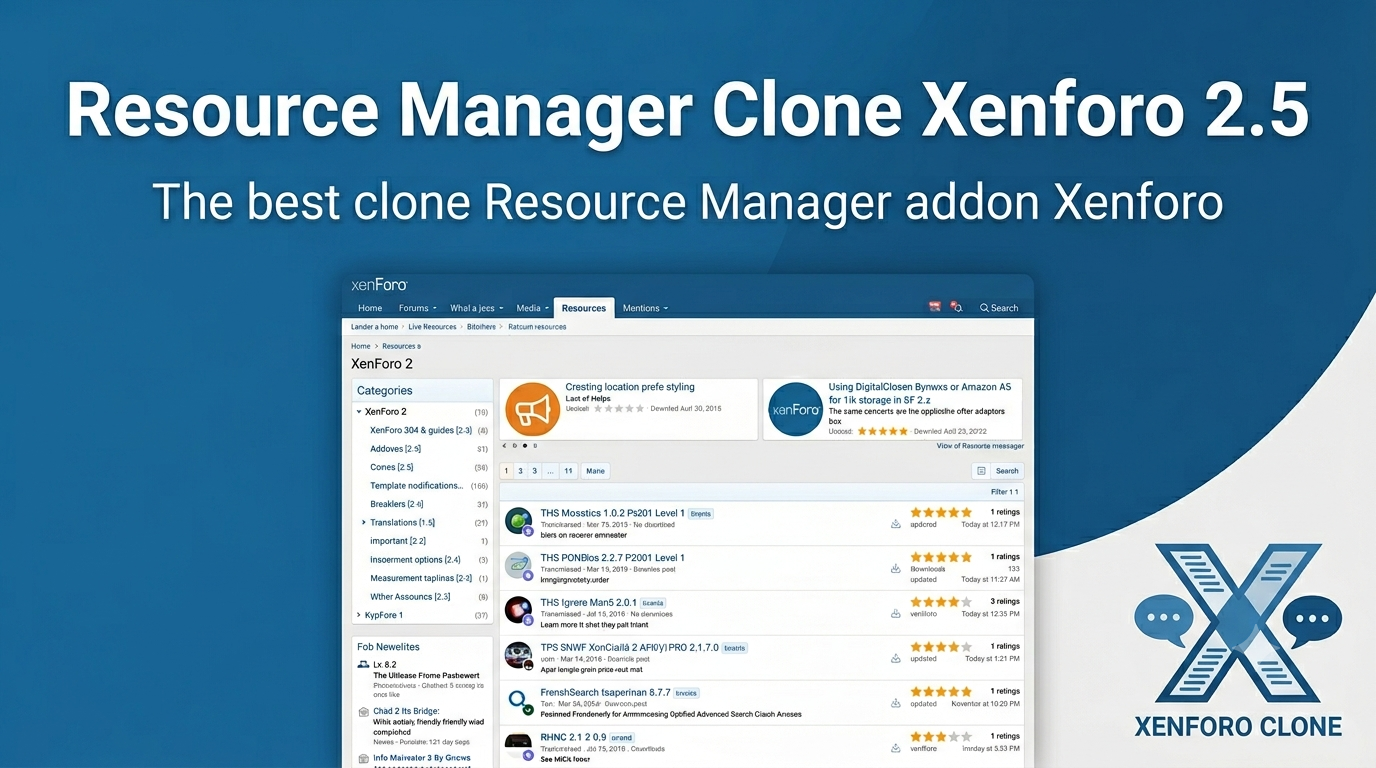The image size is (1376, 768).
Task: Open the Wther Assouncs [2.3] category
Action: [x=410, y=597]
